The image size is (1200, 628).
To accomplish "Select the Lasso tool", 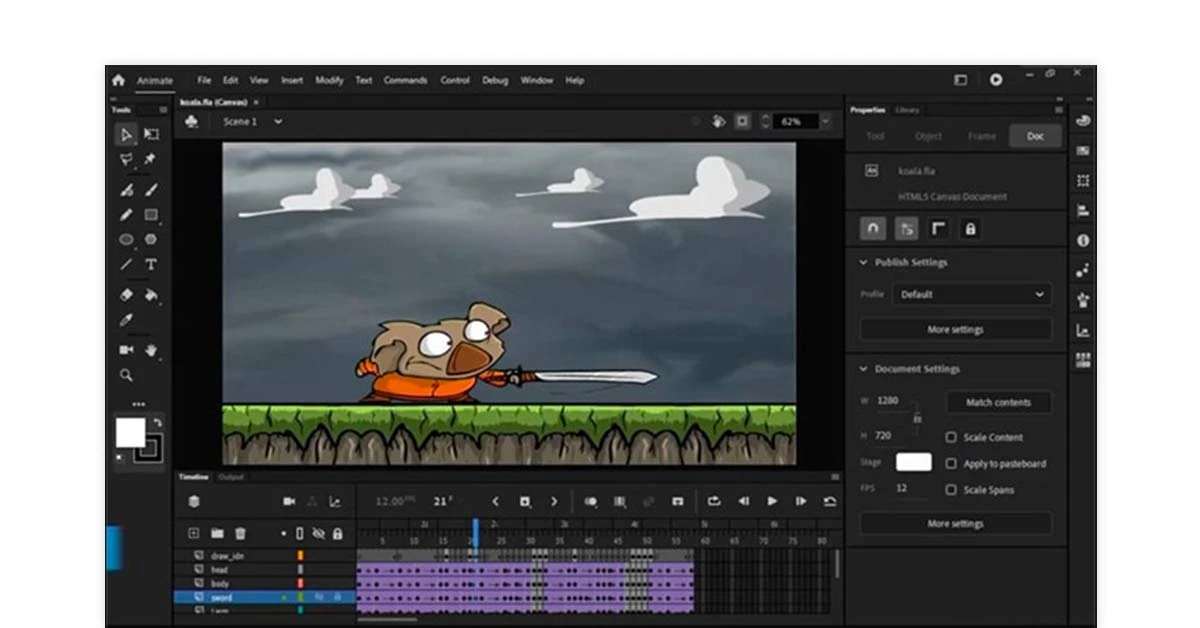I will (x=125, y=158).
